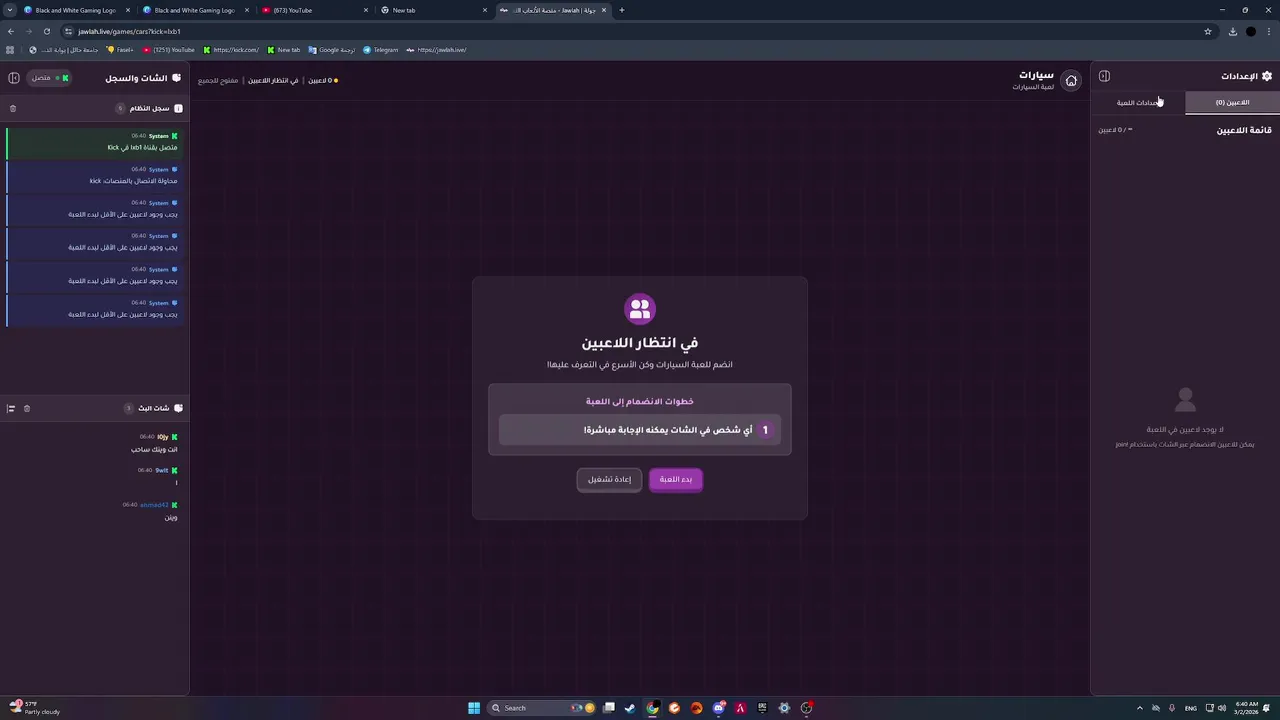Switch to إعدادات اللعبة tab
The width and height of the screenshot is (1280, 720).
(1138, 102)
